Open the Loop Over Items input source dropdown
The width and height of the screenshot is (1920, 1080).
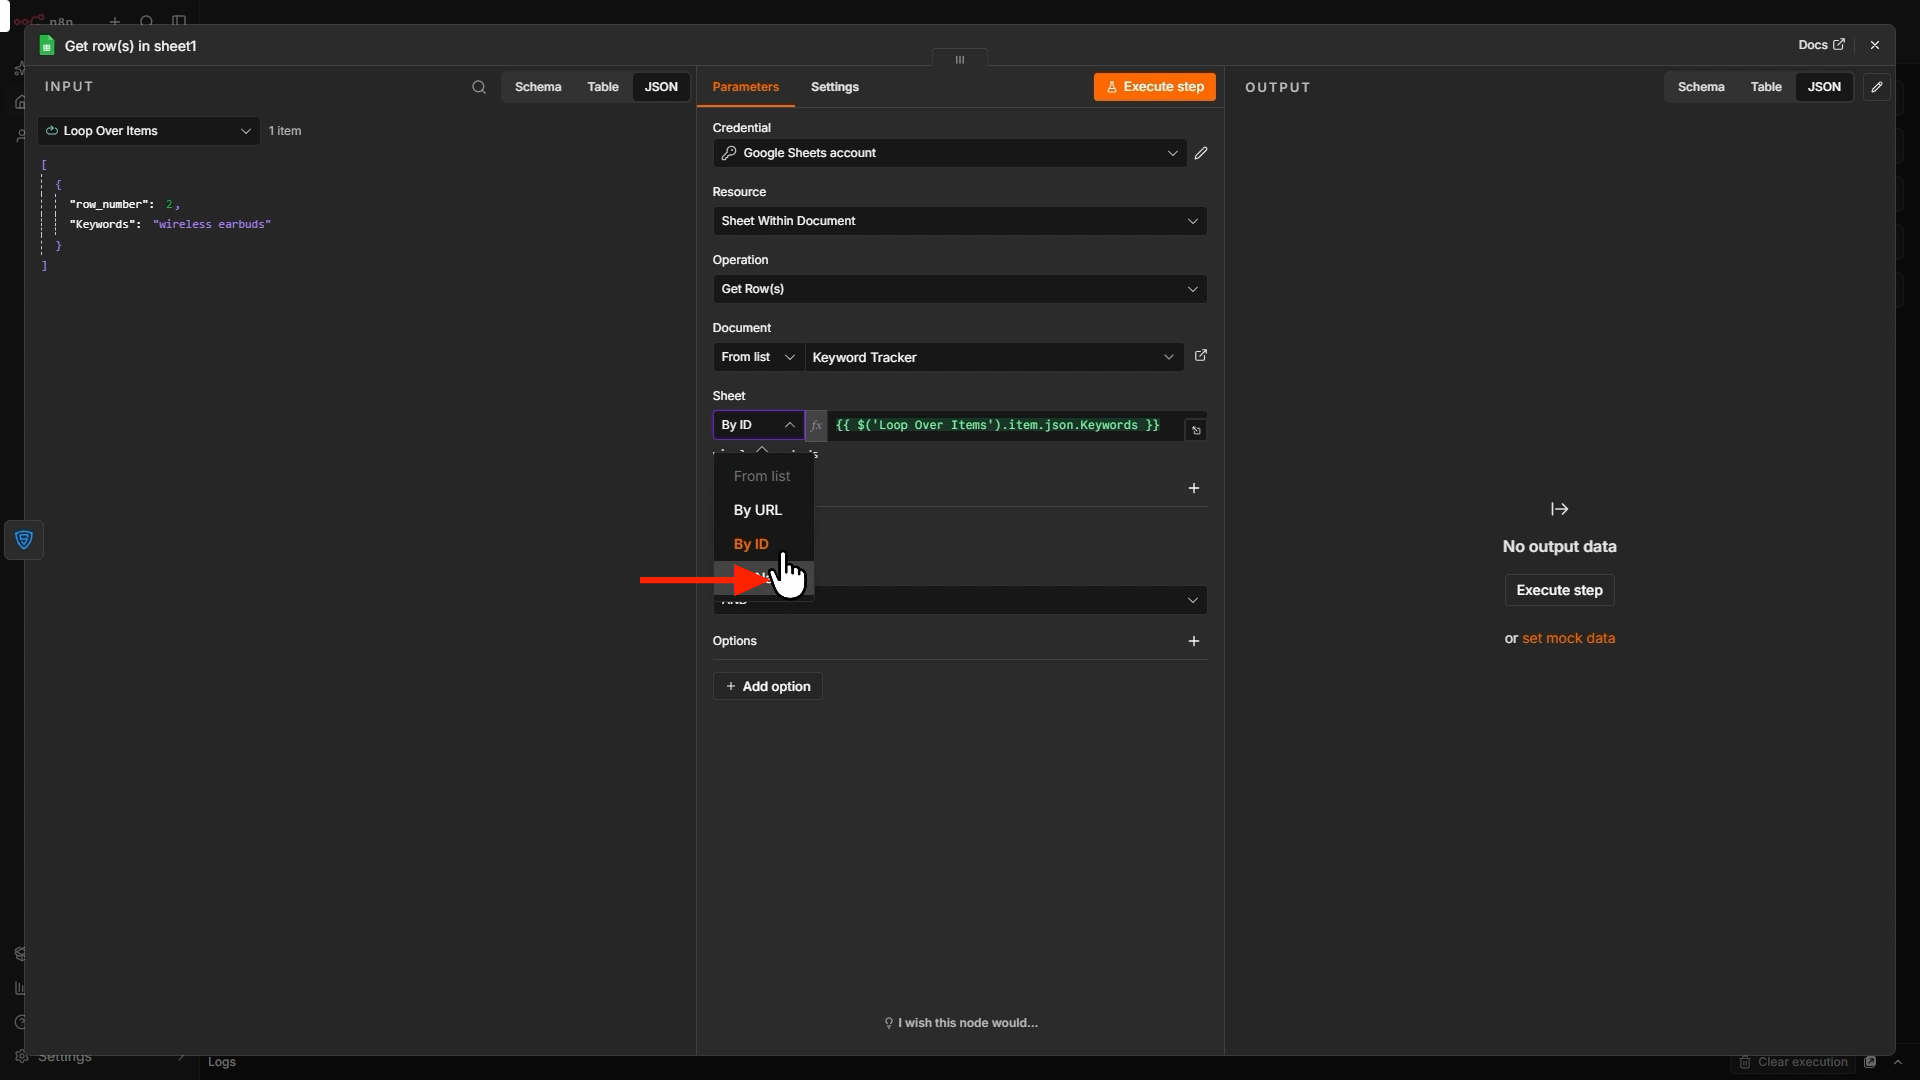(x=149, y=131)
